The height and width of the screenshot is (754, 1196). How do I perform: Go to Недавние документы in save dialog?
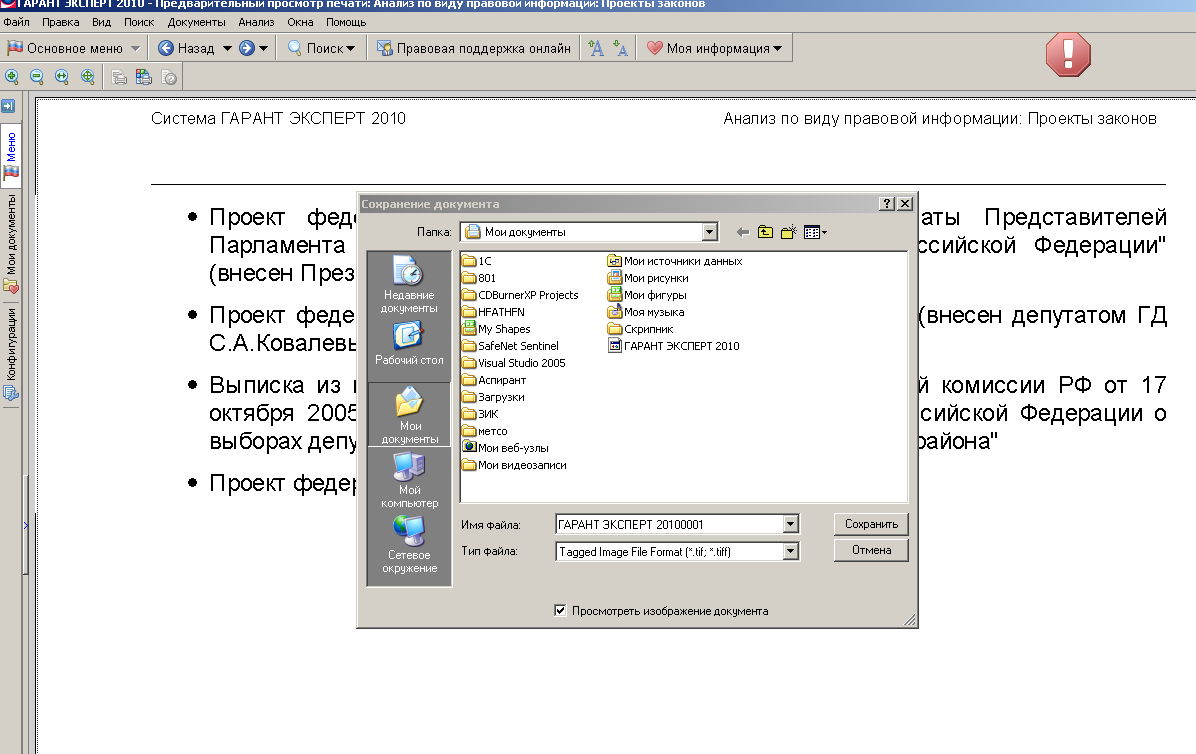(x=410, y=284)
